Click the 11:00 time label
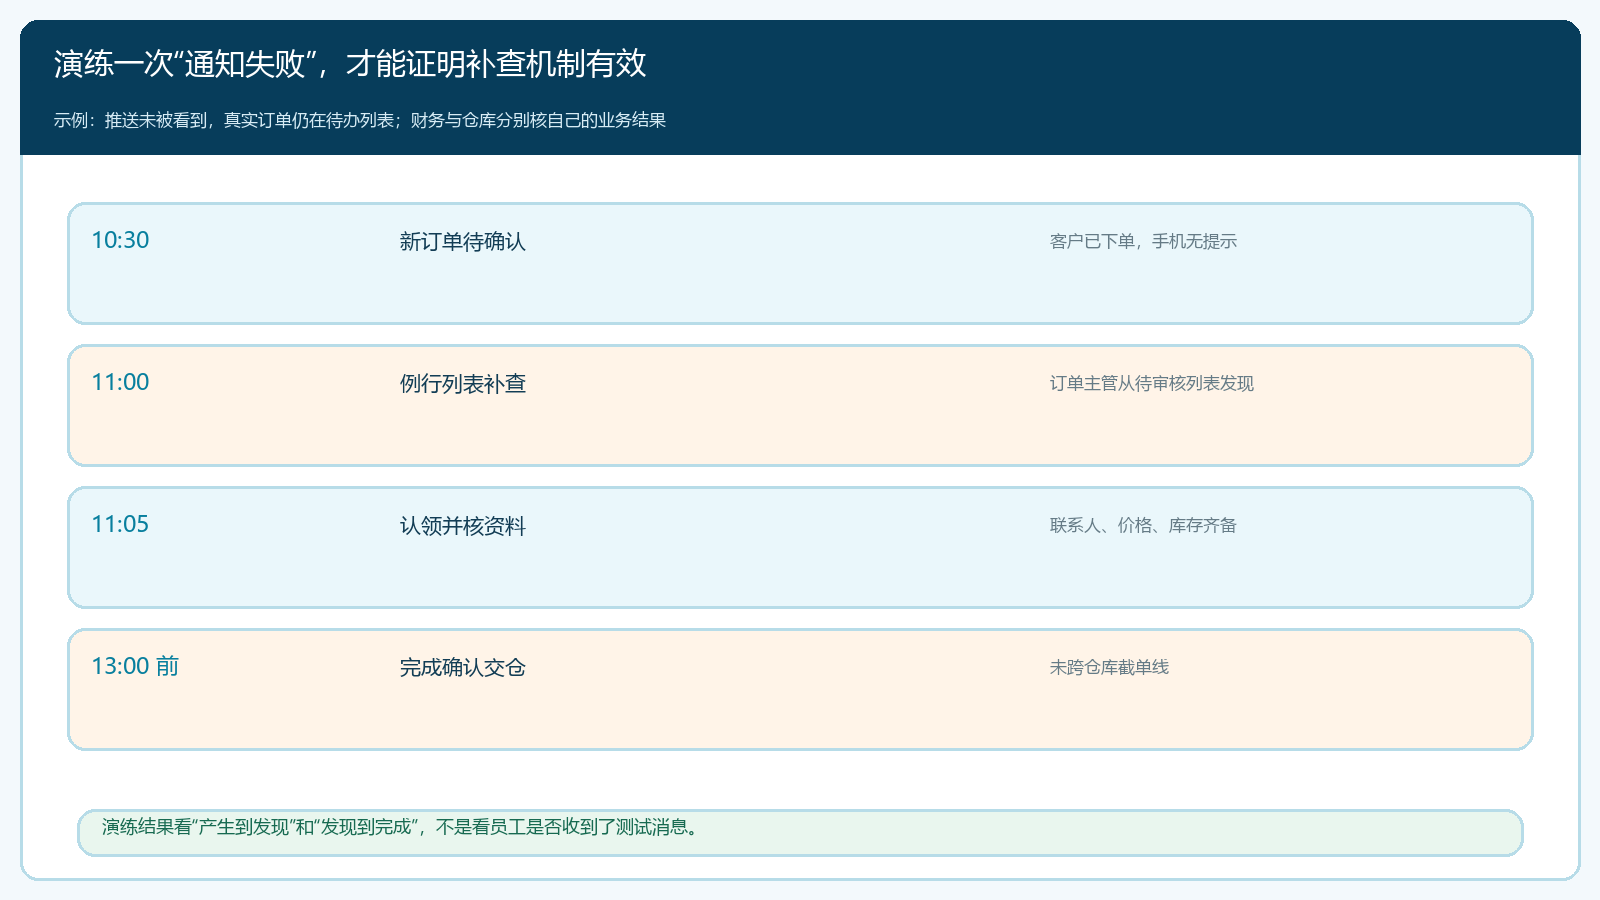Image resolution: width=1600 pixels, height=900 pixels. (120, 382)
